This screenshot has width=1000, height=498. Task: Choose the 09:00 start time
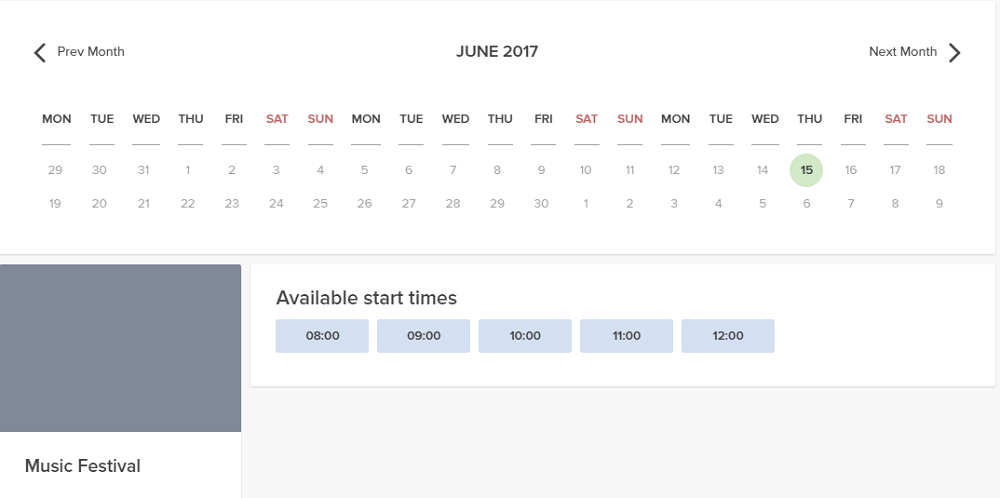coord(424,336)
